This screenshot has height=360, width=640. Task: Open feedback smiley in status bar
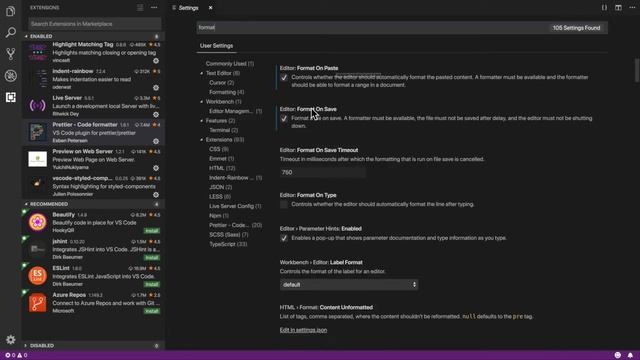click(618, 355)
